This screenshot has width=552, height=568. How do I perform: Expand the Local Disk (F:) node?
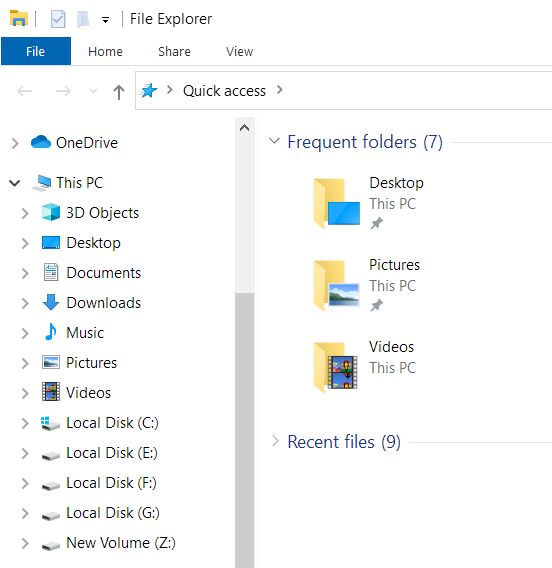point(25,484)
